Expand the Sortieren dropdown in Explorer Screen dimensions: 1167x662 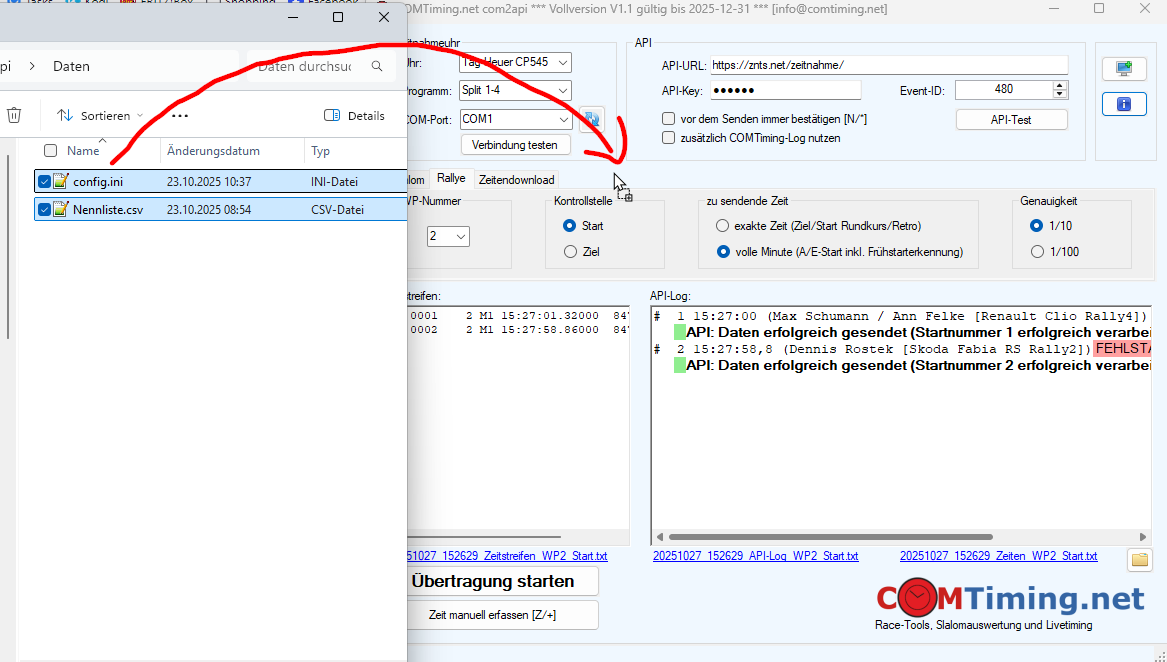click(100, 116)
